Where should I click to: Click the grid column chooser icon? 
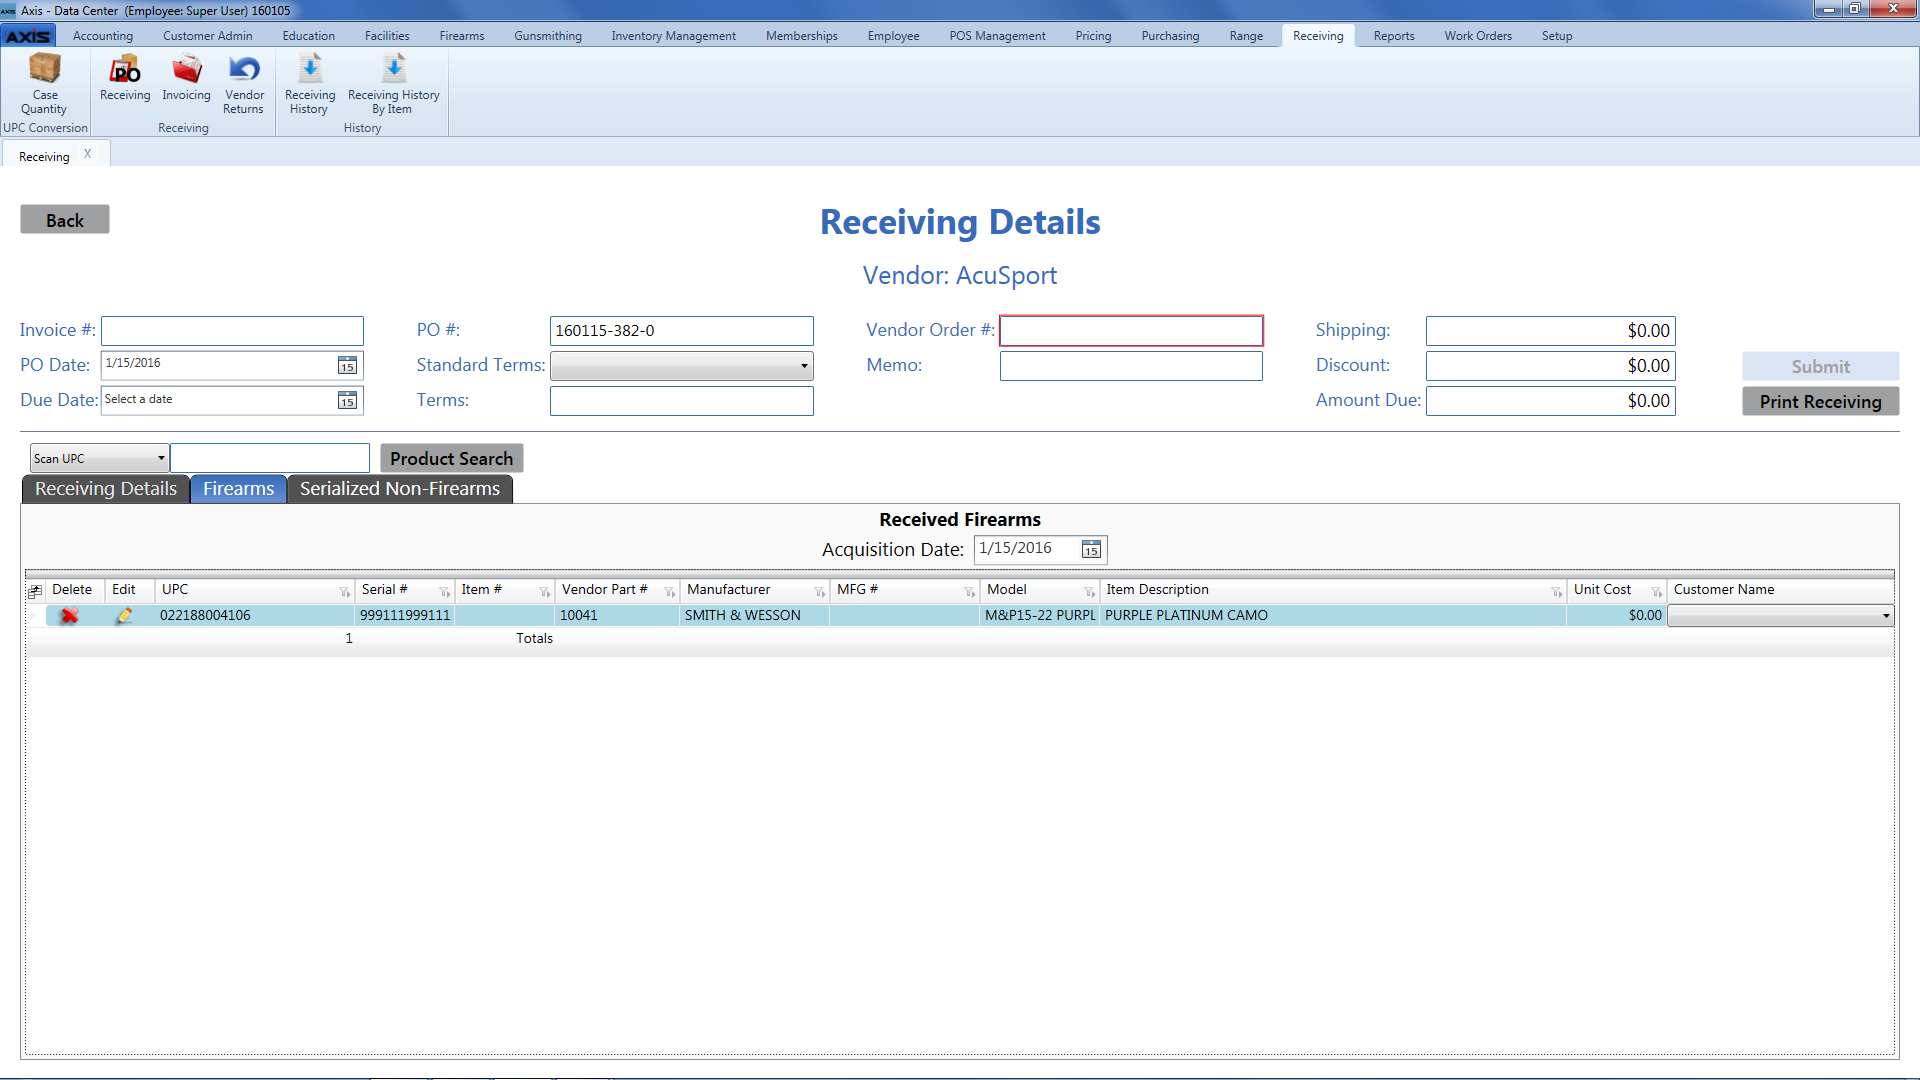click(x=35, y=590)
